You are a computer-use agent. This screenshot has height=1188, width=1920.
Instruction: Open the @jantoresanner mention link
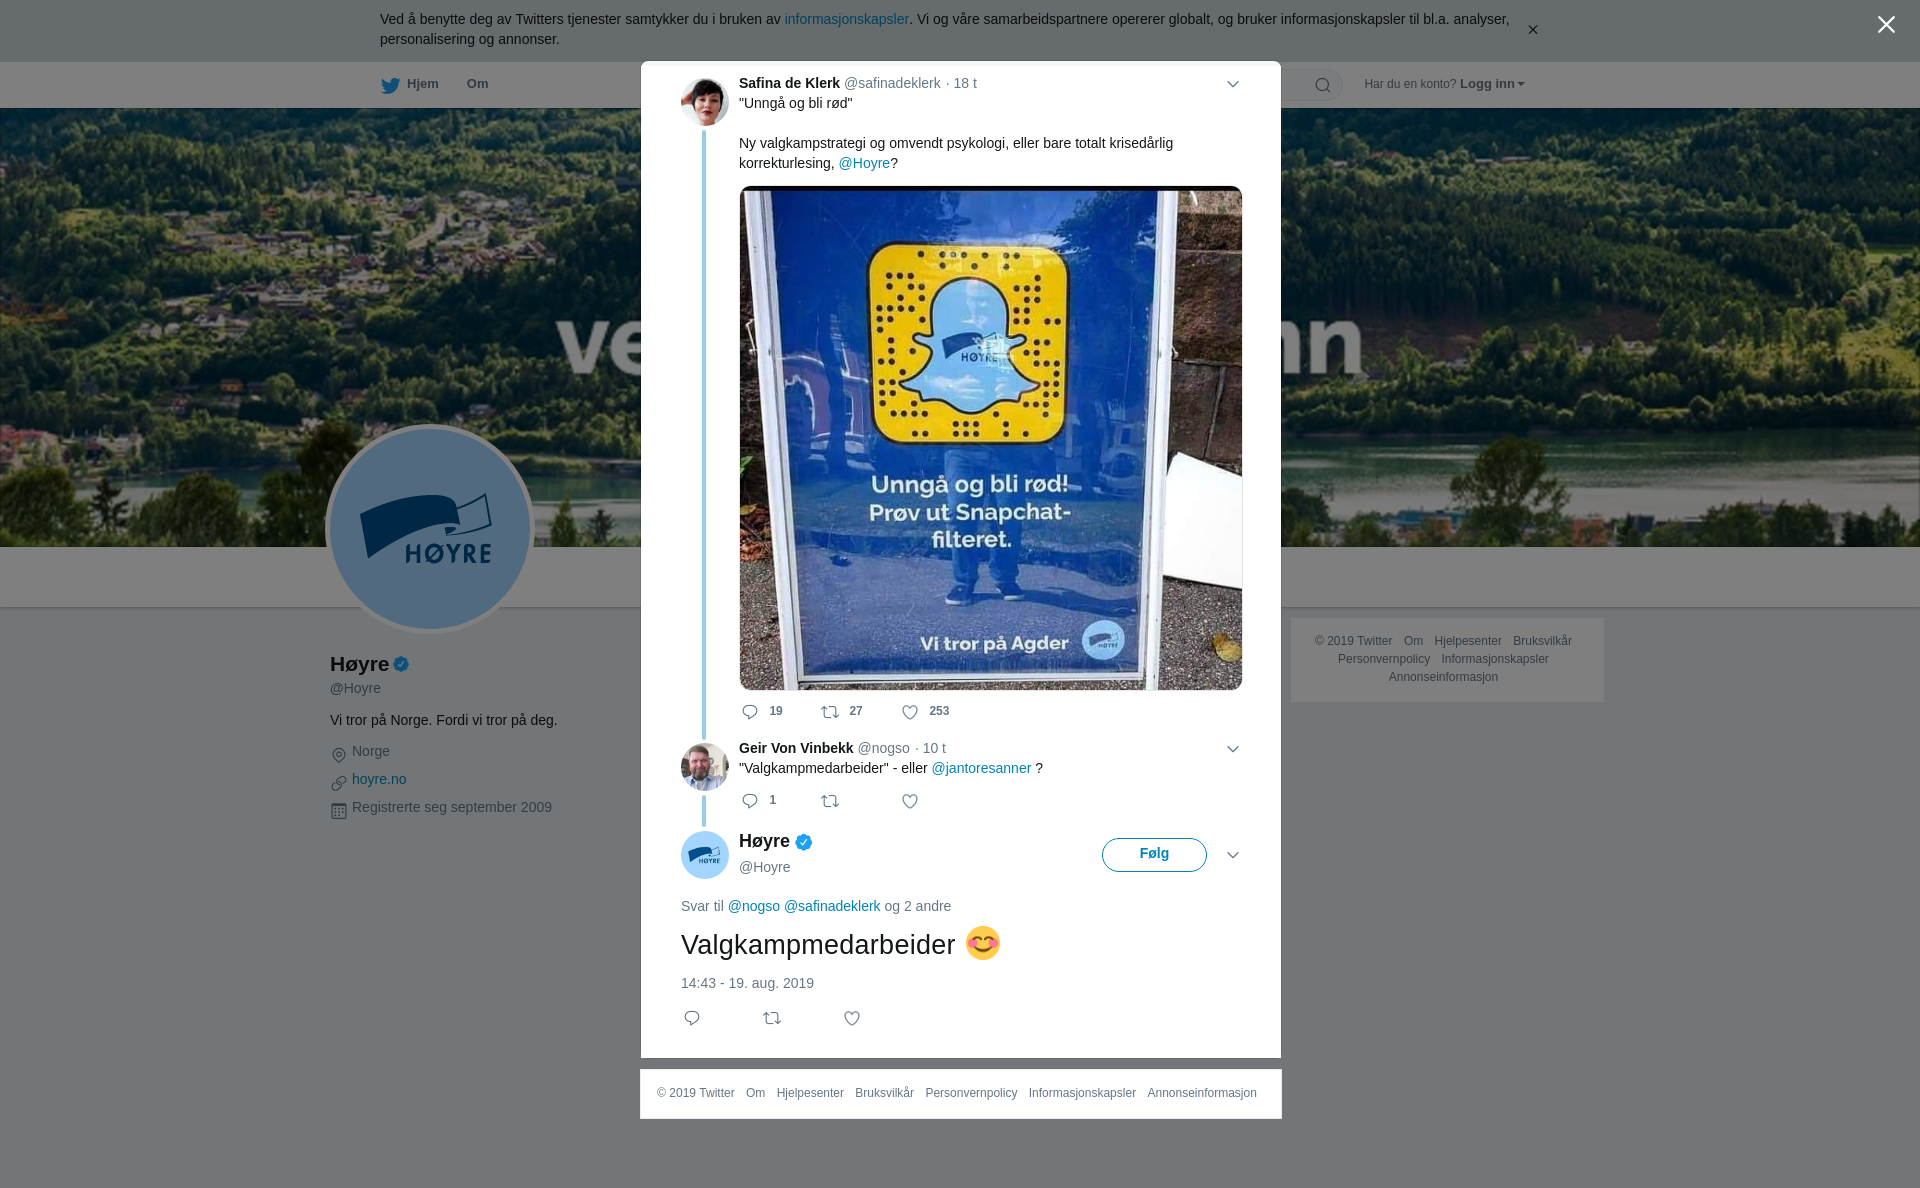tap(981, 768)
